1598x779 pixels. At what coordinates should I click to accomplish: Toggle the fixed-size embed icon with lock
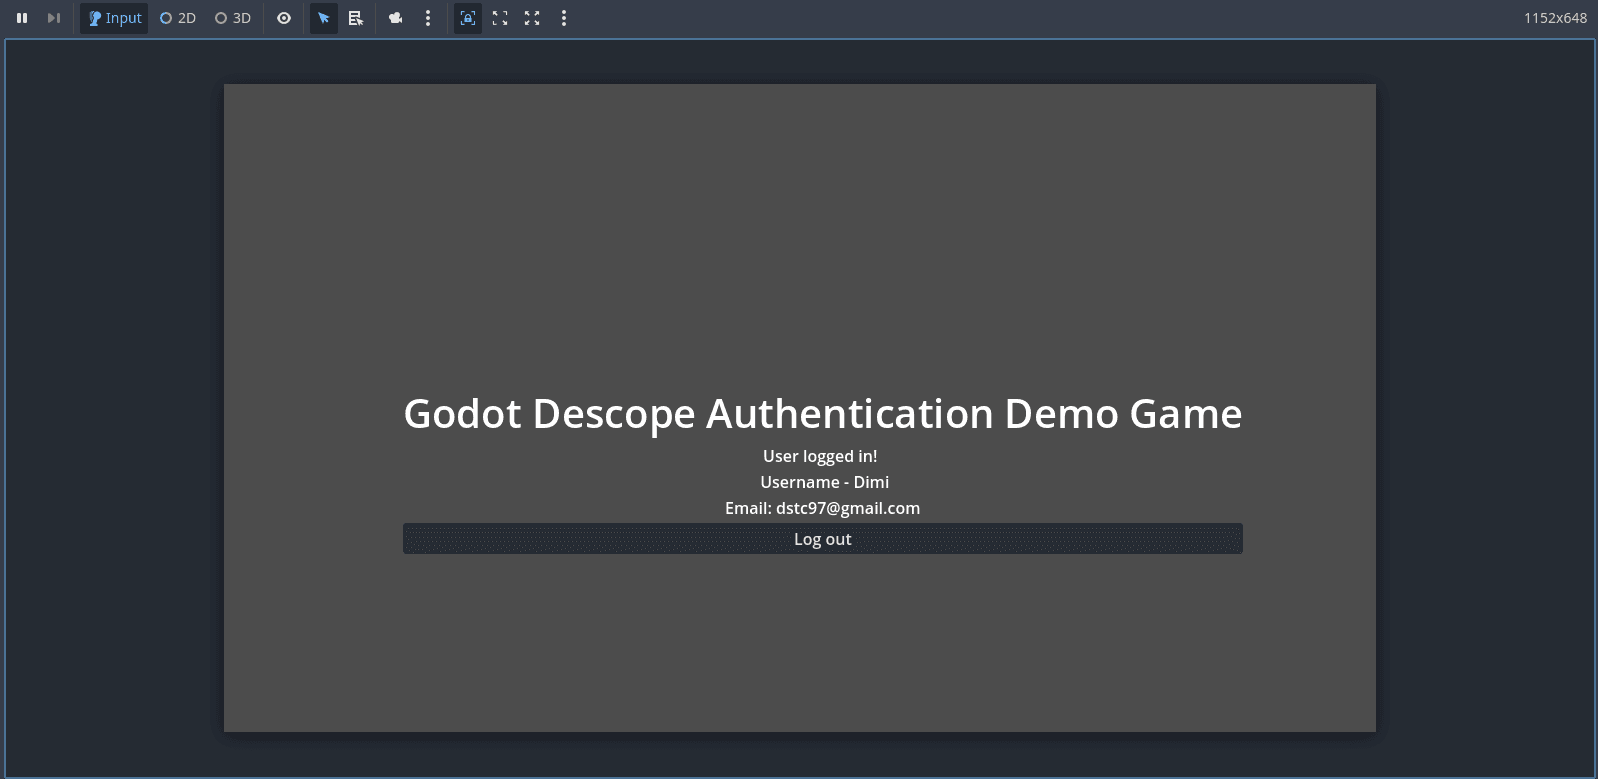pos(468,18)
